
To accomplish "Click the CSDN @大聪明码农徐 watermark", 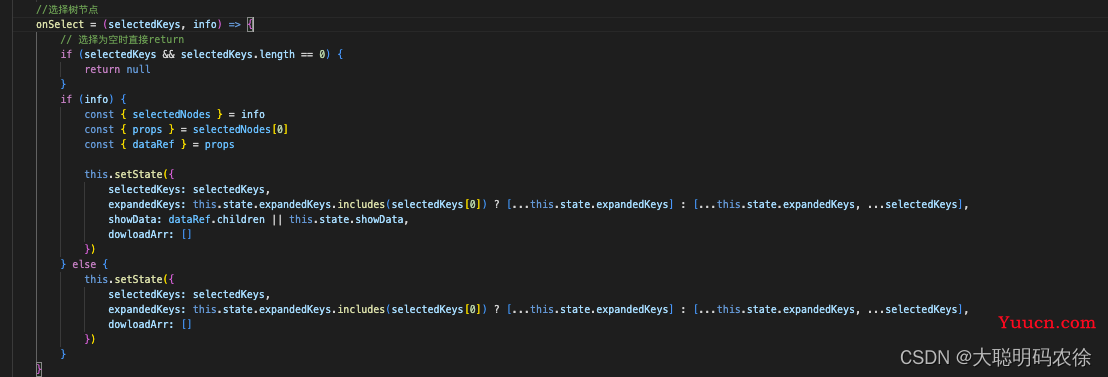I will tap(996, 357).
